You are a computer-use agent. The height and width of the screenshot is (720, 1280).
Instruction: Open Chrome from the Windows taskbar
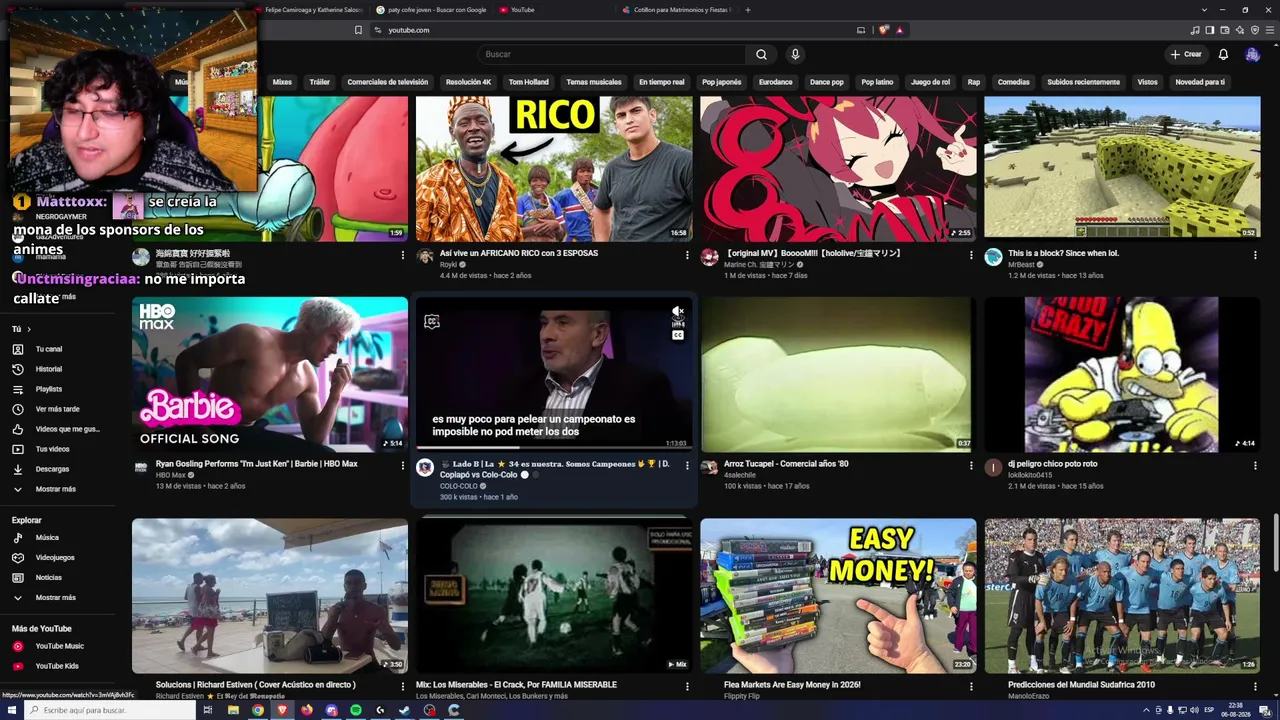point(258,710)
